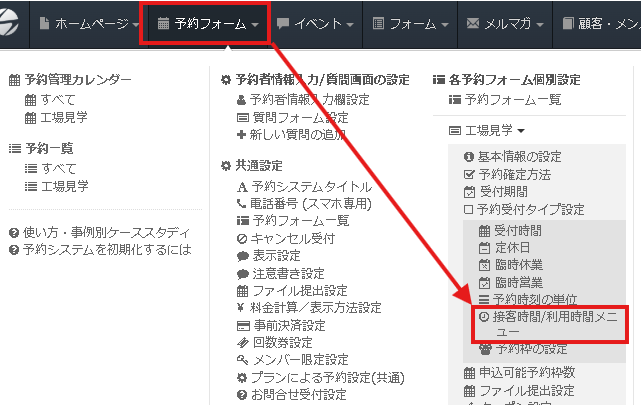Click calendar icon beside 予約管理カレンダー heading
Screen dimensions: 641x405
tap(14, 80)
